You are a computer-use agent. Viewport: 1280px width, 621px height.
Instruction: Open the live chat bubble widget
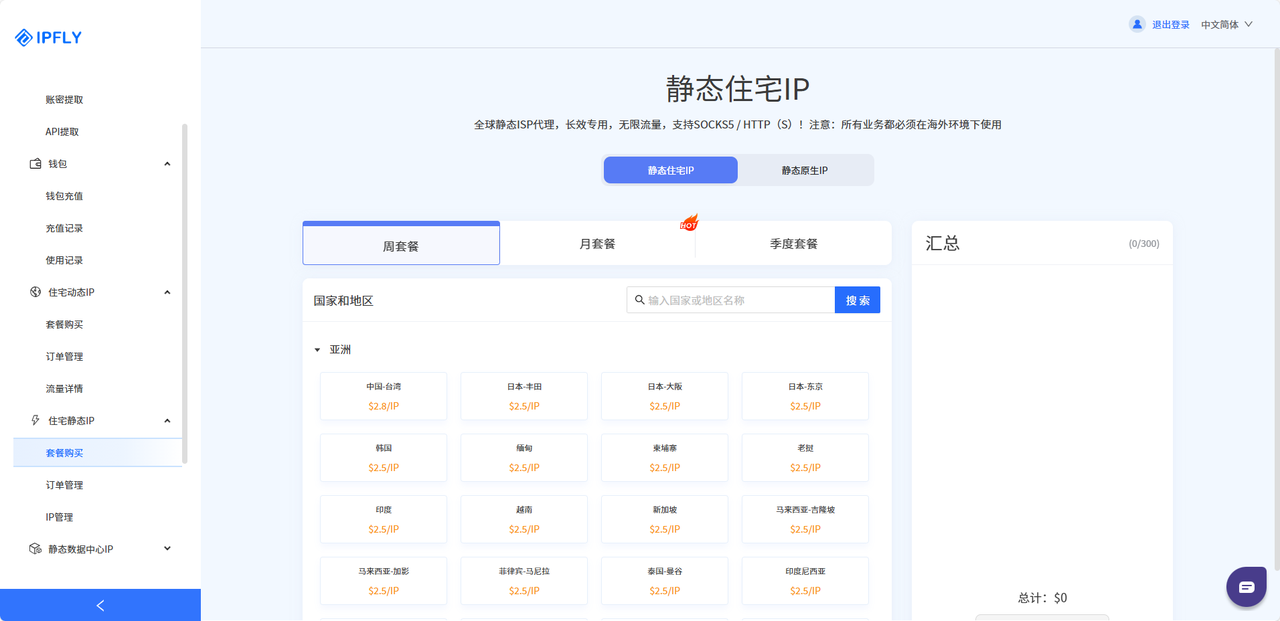tap(1246, 587)
